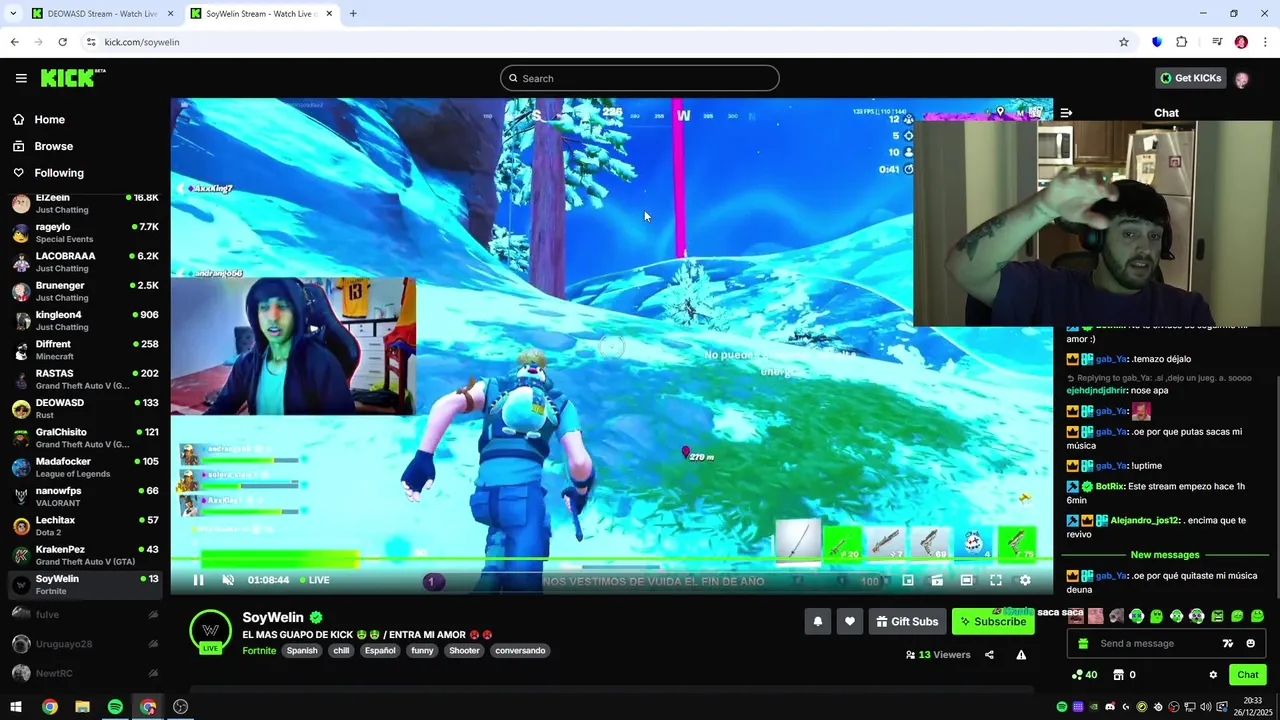Image resolution: width=1280 pixels, height=720 pixels.
Task: Collapse the chat panel arrow
Action: click(1066, 113)
